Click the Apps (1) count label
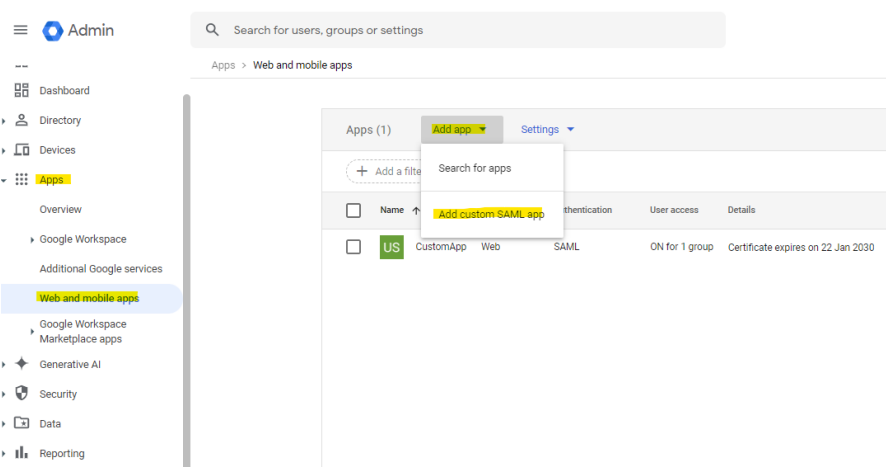Viewport: 886px width, 474px height. 368,130
